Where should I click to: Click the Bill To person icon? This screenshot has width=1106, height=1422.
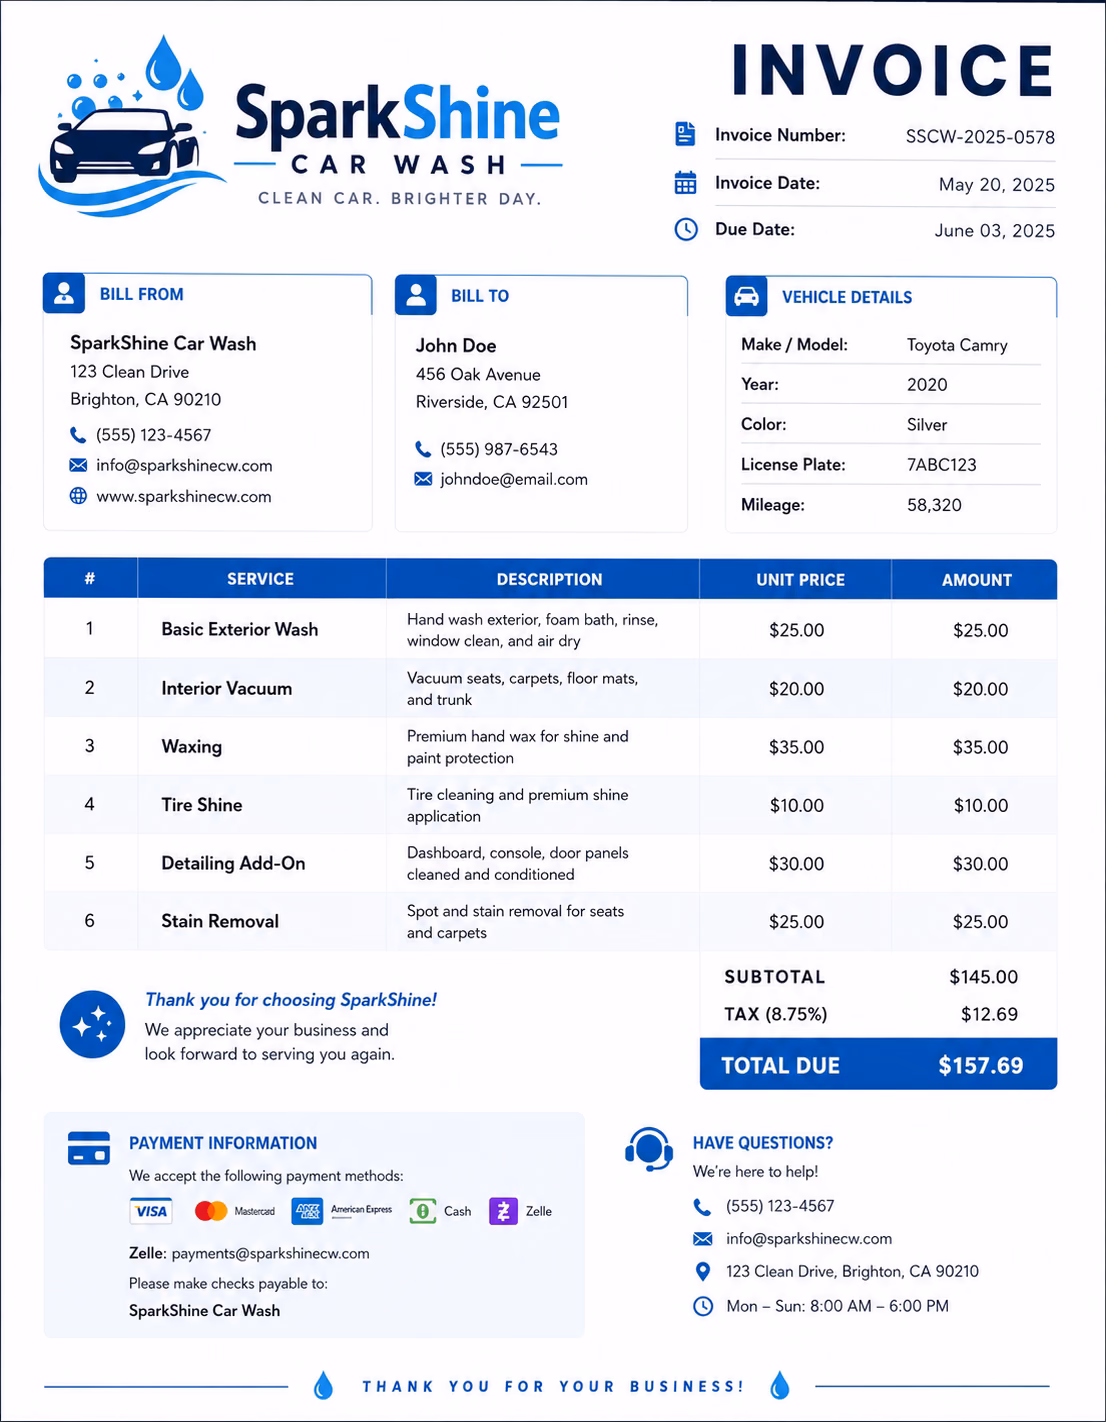pos(416,295)
